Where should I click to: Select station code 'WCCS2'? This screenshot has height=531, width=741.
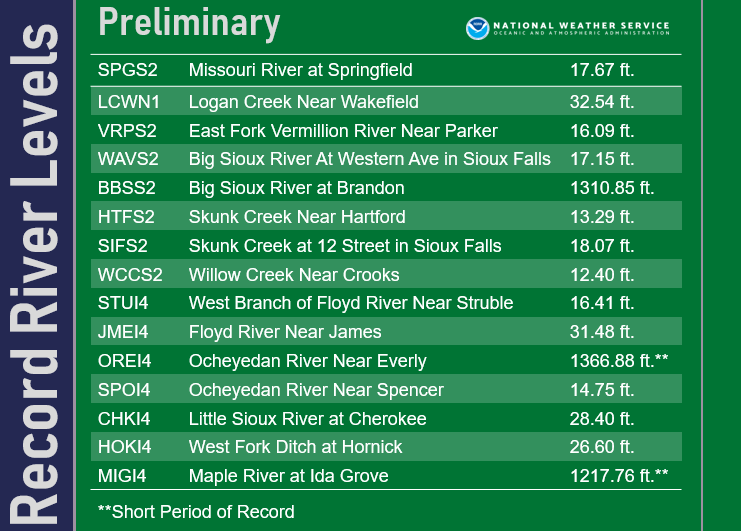coord(130,274)
